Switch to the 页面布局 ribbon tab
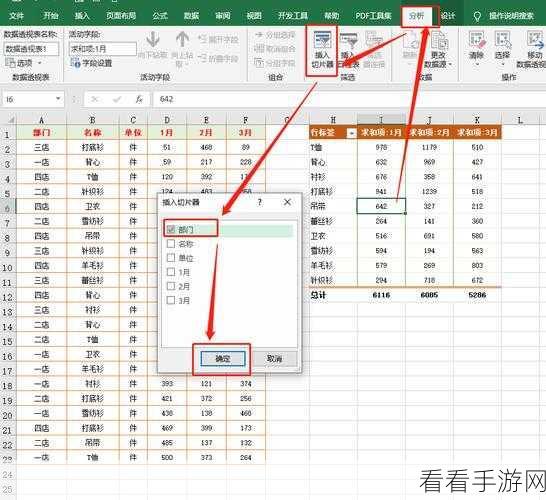Viewport: 546px width, 500px height. [x=121, y=16]
